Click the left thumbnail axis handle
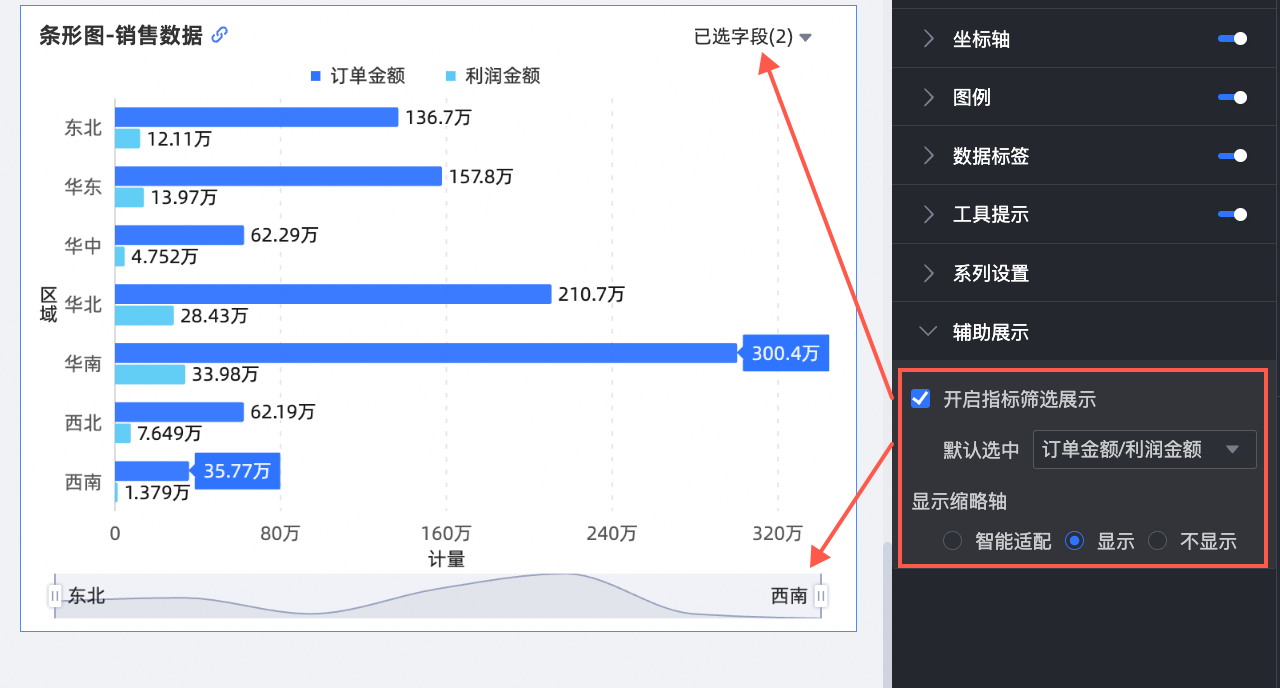1280x688 pixels. (x=55, y=596)
